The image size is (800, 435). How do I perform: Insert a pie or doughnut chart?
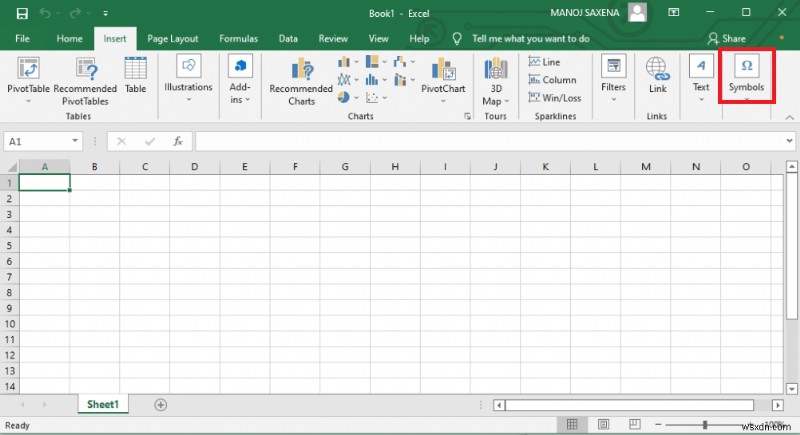coord(347,97)
